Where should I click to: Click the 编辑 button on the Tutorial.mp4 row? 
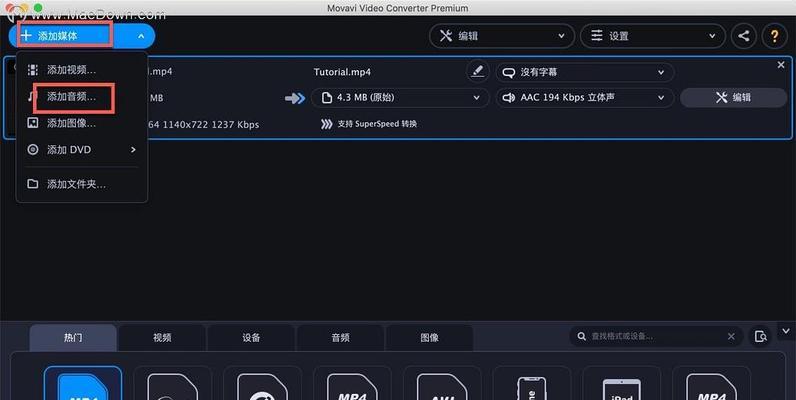click(x=734, y=97)
